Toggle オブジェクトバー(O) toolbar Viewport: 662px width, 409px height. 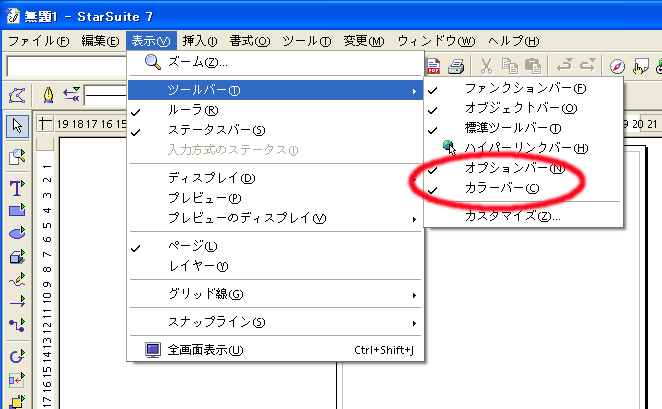[524, 108]
